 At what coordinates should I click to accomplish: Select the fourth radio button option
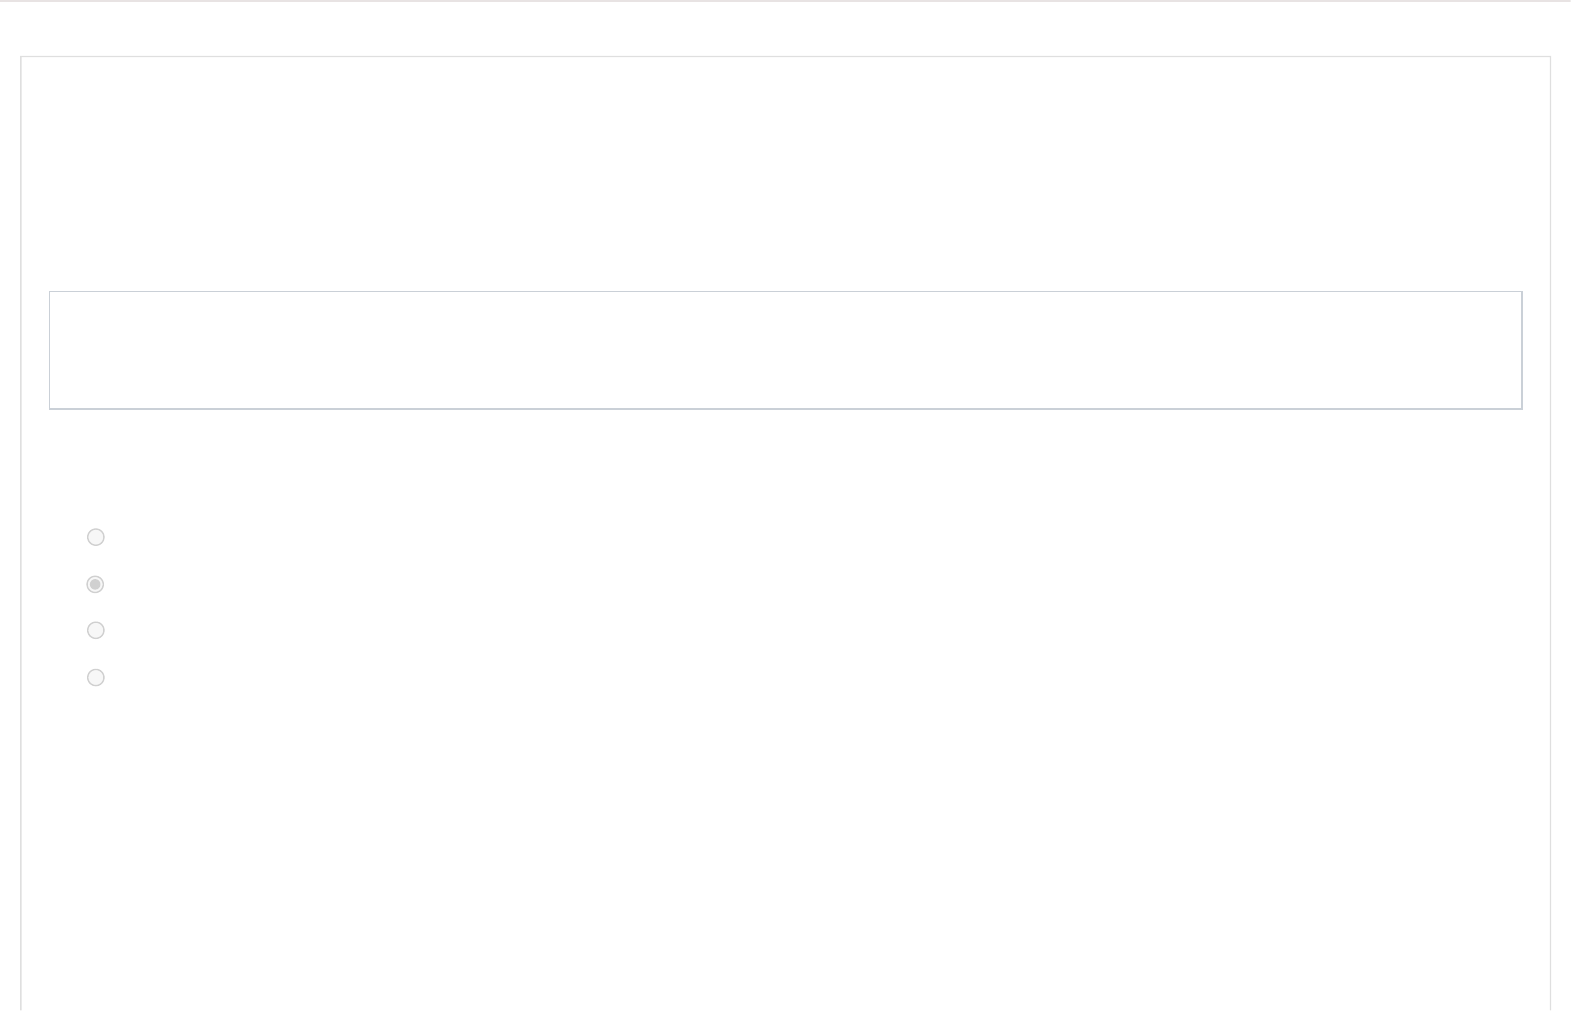pos(96,677)
